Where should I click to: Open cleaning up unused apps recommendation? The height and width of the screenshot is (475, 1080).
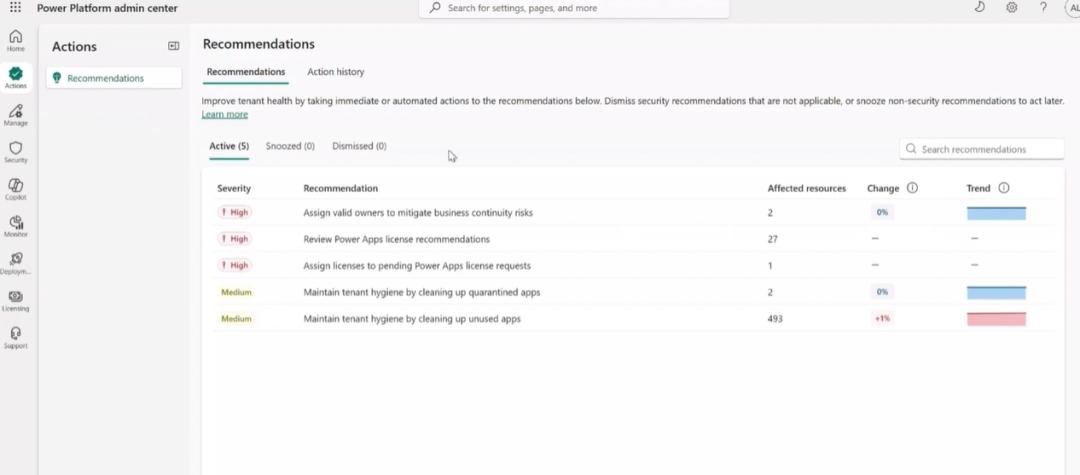412,319
